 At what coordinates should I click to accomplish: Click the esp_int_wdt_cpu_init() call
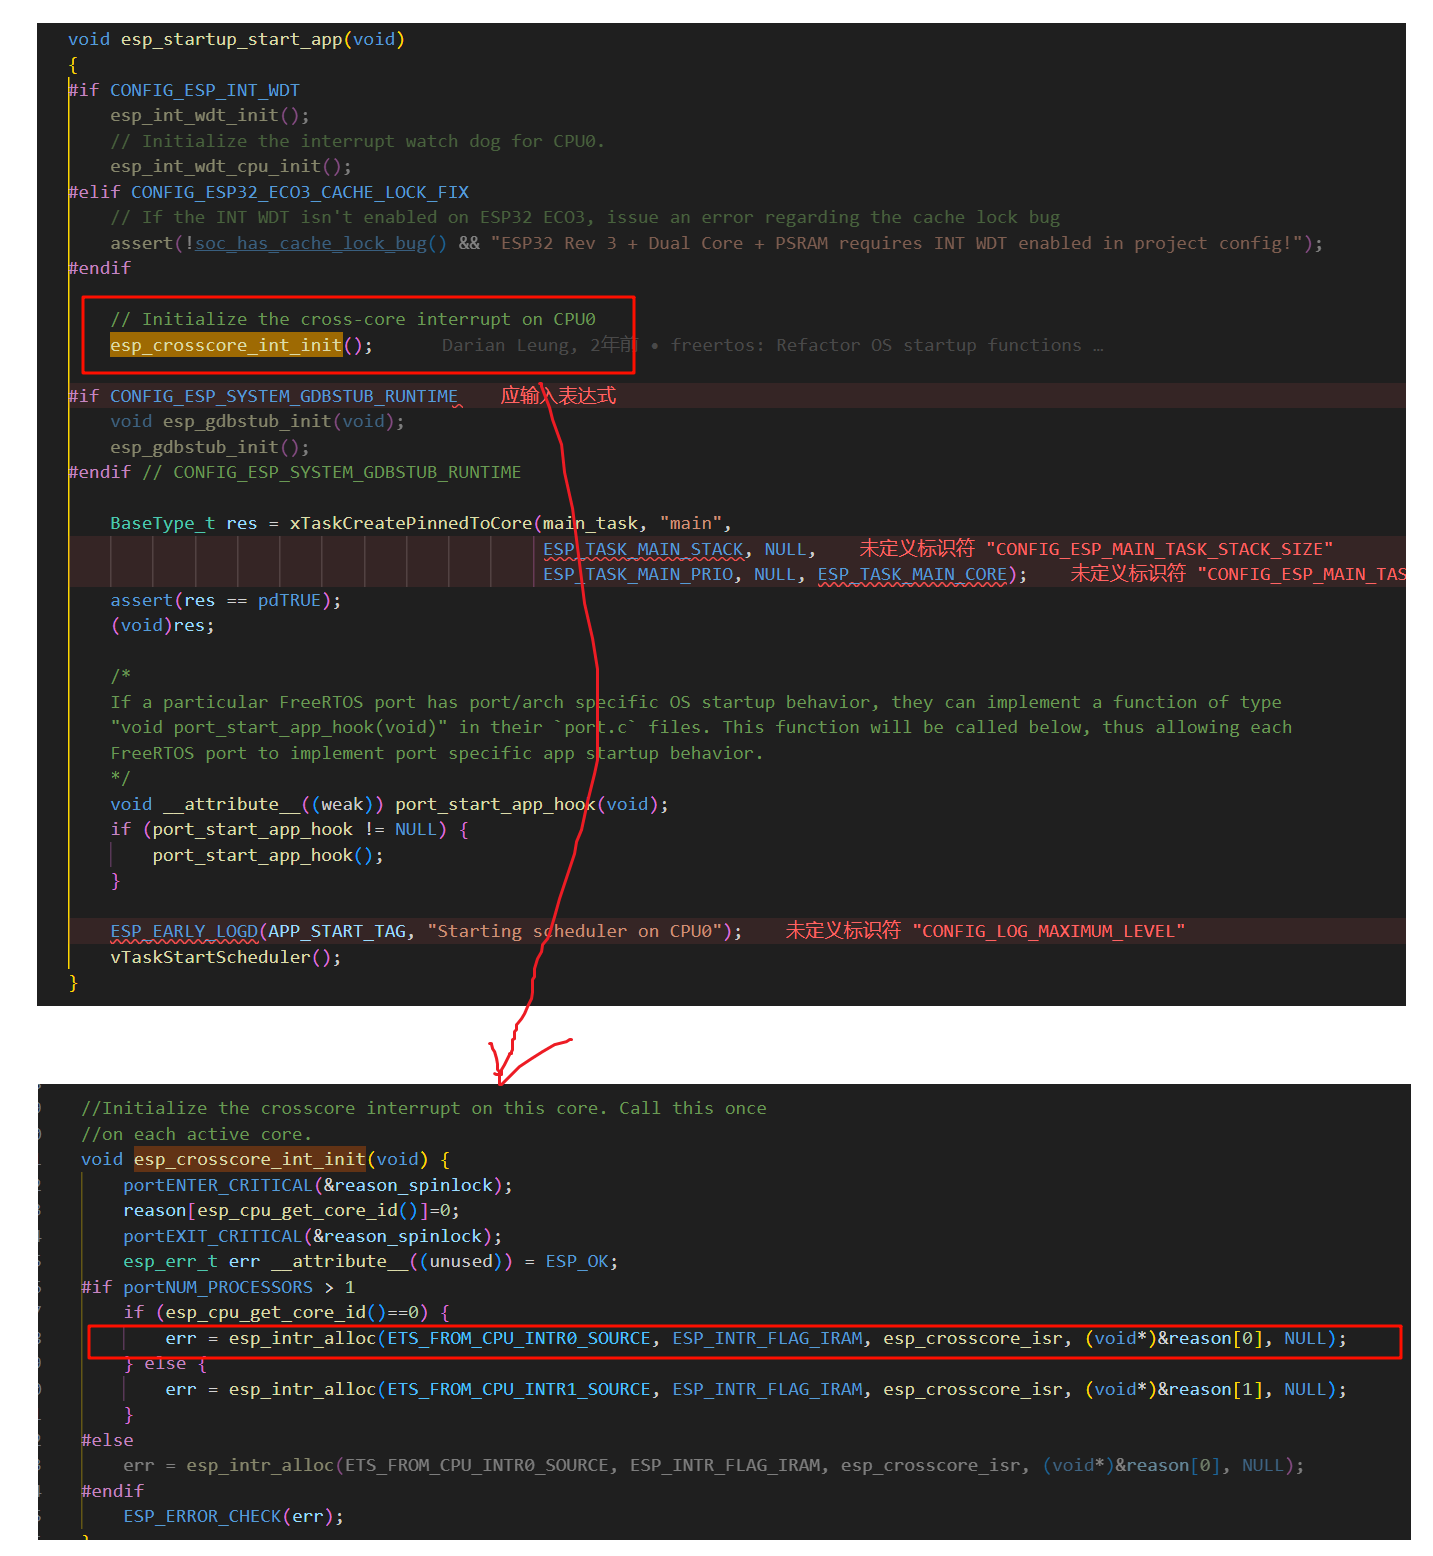(230, 167)
